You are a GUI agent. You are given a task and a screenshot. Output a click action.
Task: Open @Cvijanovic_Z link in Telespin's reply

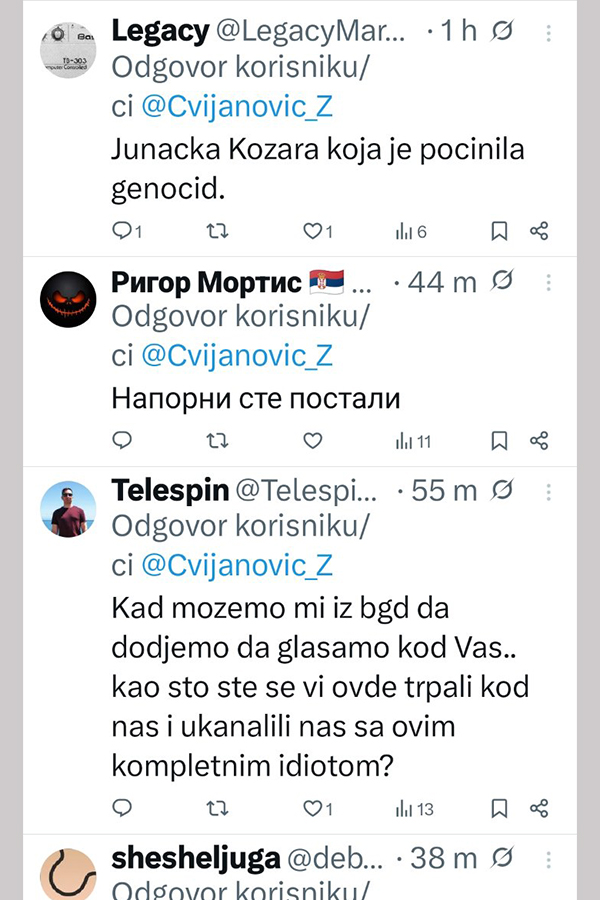[x=236, y=565]
